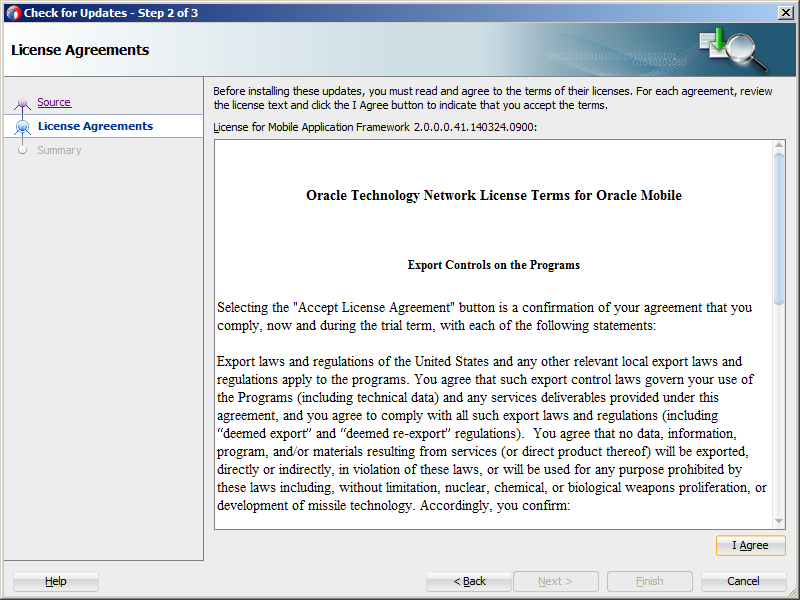Image resolution: width=800 pixels, height=600 pixels.
Task: Click the 'License for Mobile Application Framework' label
Action: tap(375, 127)
